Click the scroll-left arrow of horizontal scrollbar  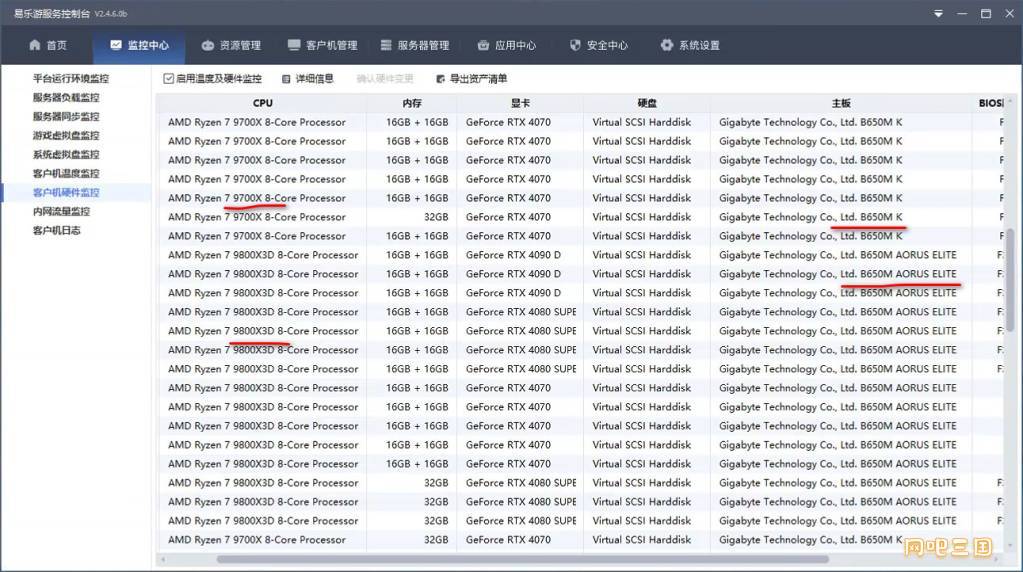[x=163, y=559]
